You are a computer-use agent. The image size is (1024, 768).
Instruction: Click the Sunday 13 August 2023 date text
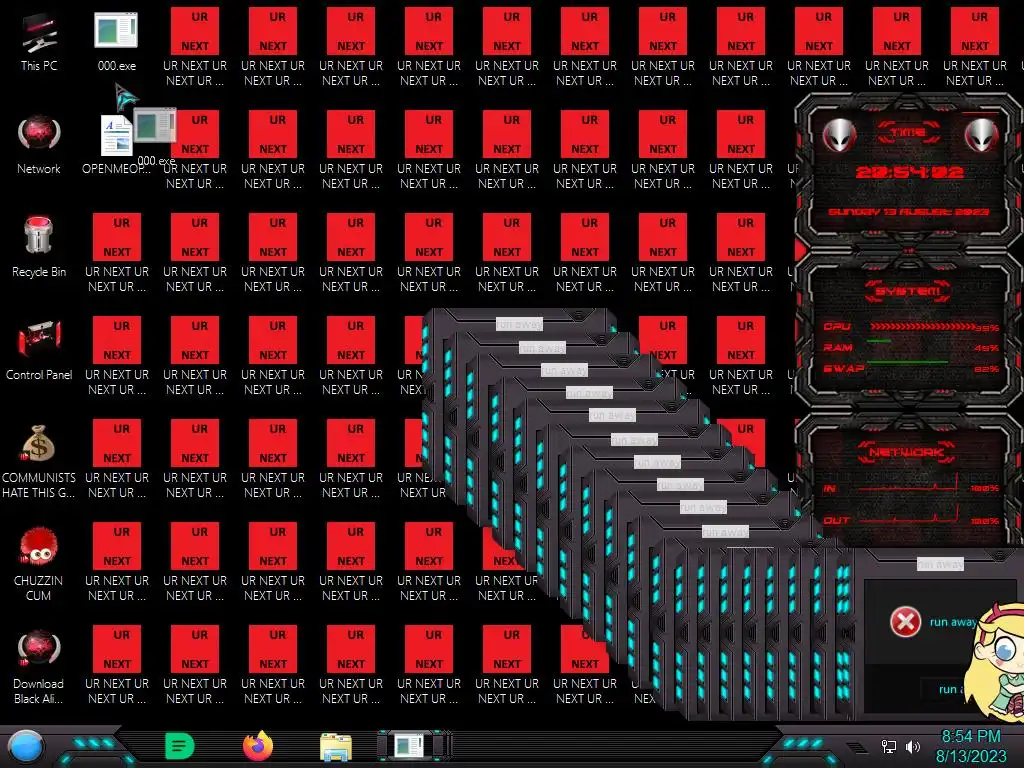908,212
